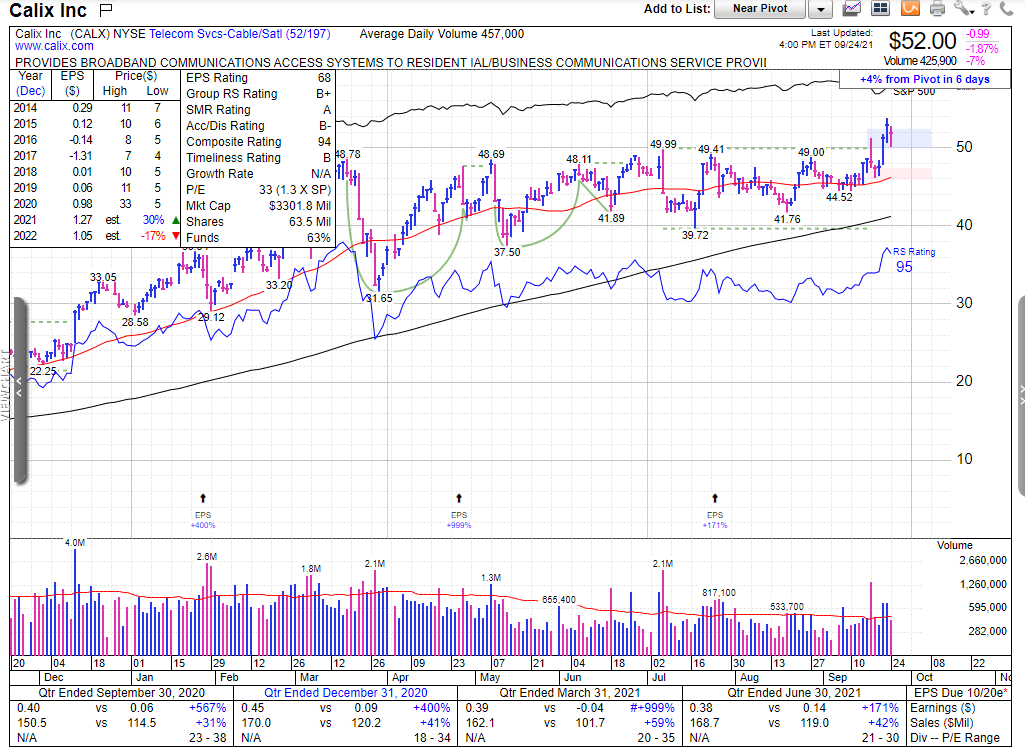This screenshot has width=1025, height=752.
Task: Open the wrench settings tool menu
Action: [964, 9]
